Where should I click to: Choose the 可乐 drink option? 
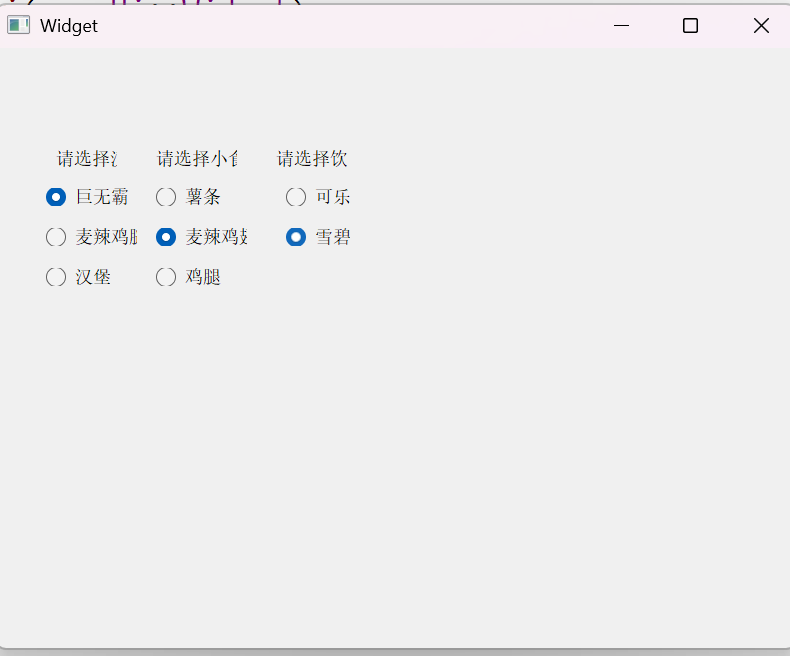317,197
